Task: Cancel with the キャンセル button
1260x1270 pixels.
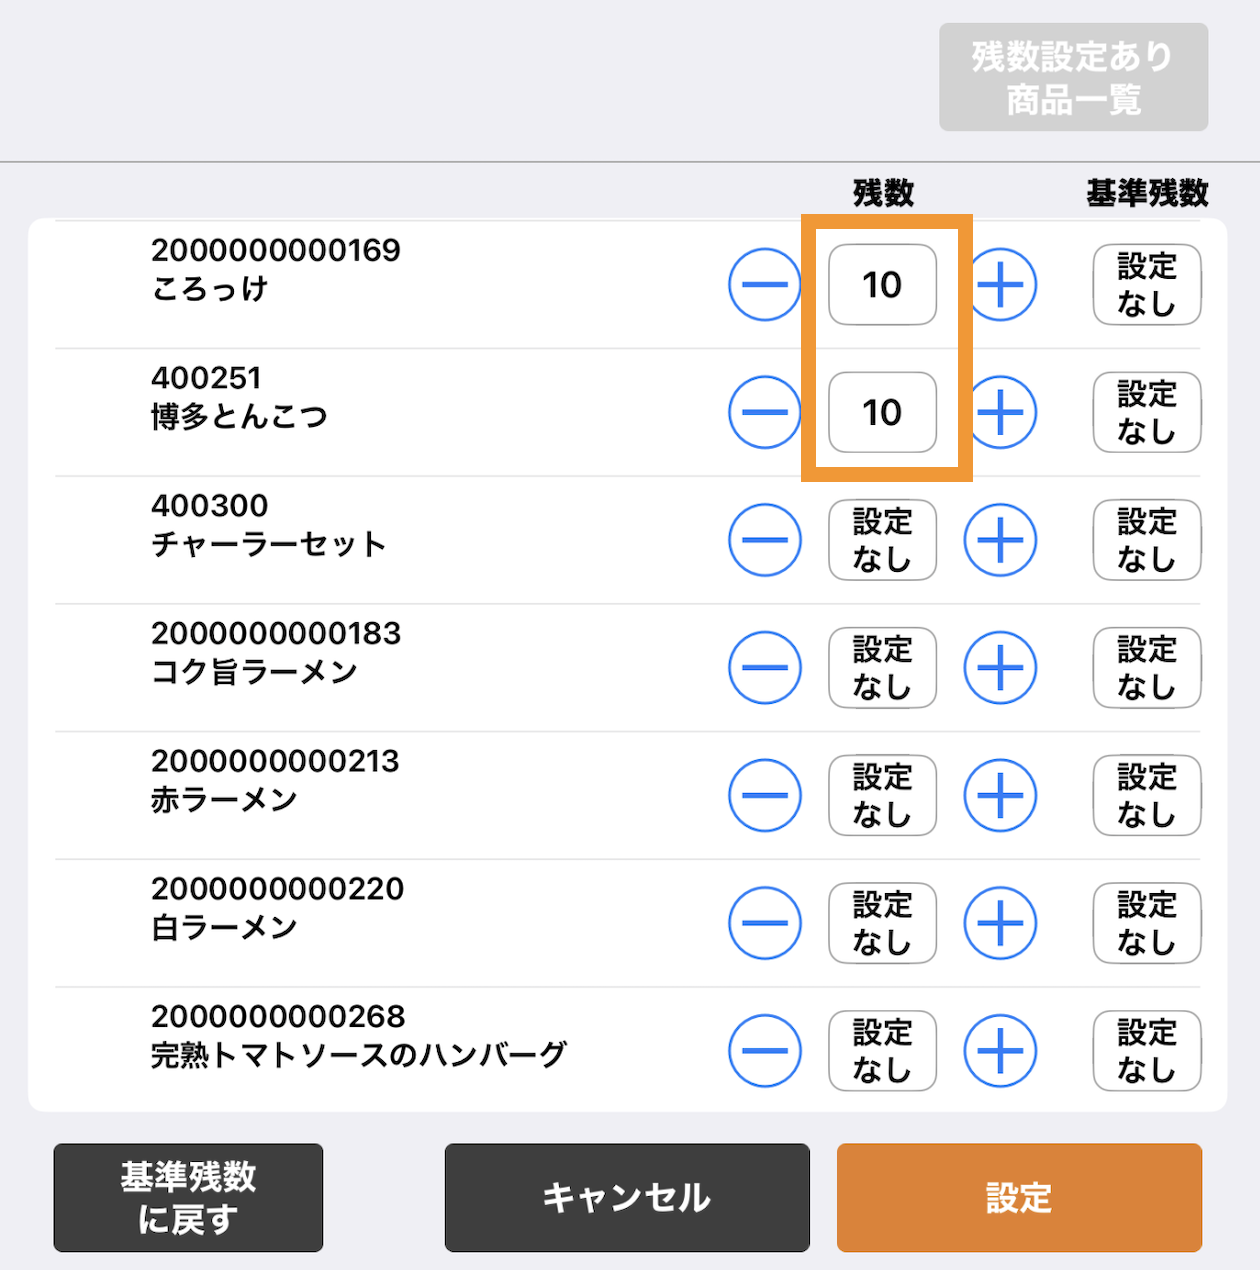Action: coord(627,1198)
